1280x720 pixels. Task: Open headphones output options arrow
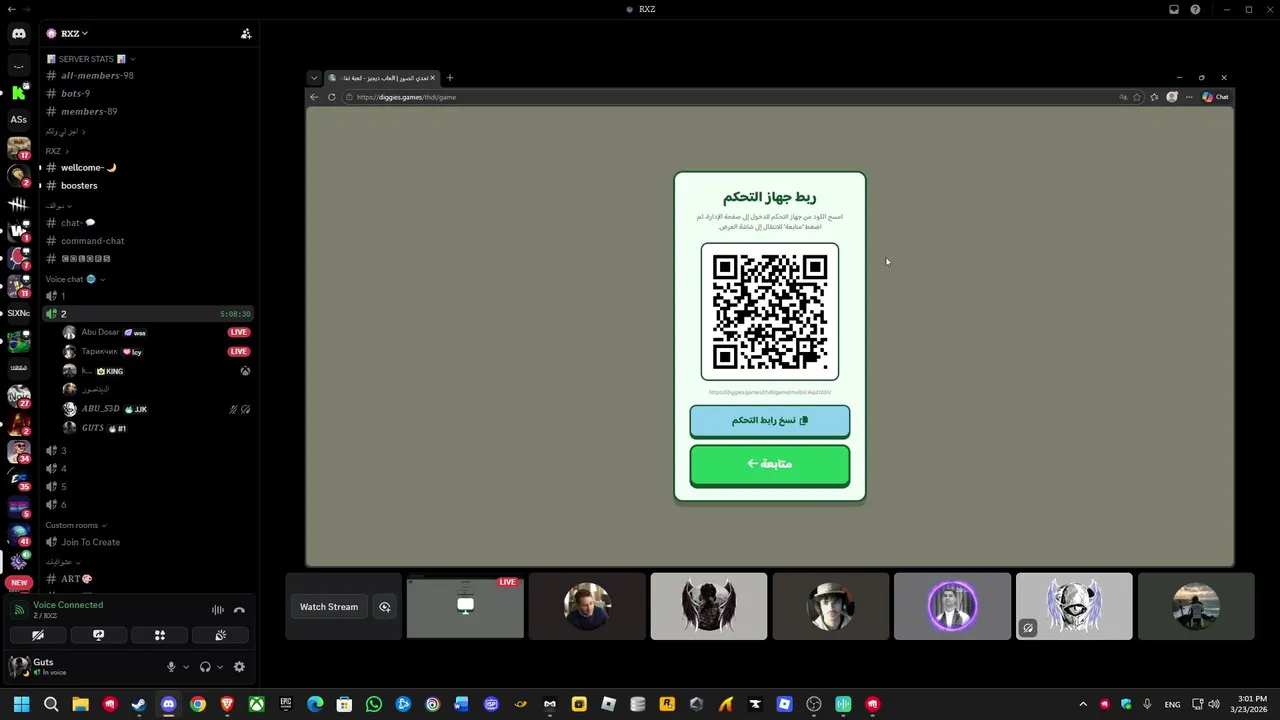(219, 667)
